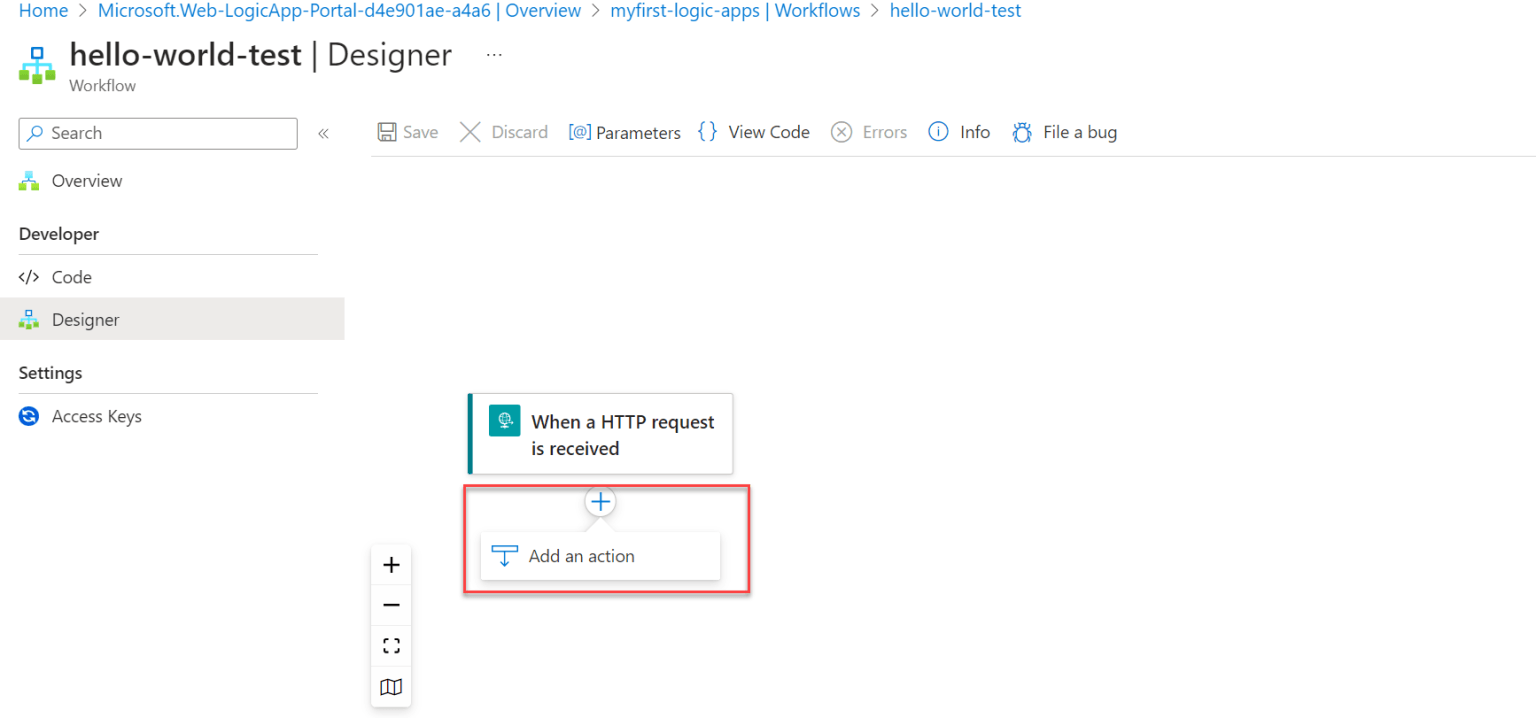Discard changes with the Discard icon
The height and width of the screenshot is (718, 1536).
pos(470,131)
